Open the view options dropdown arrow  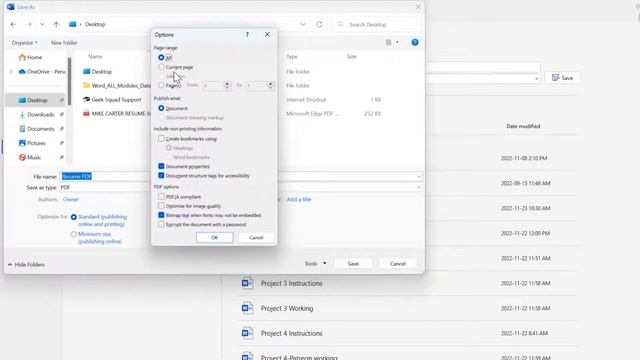click(x=397, y=42)
